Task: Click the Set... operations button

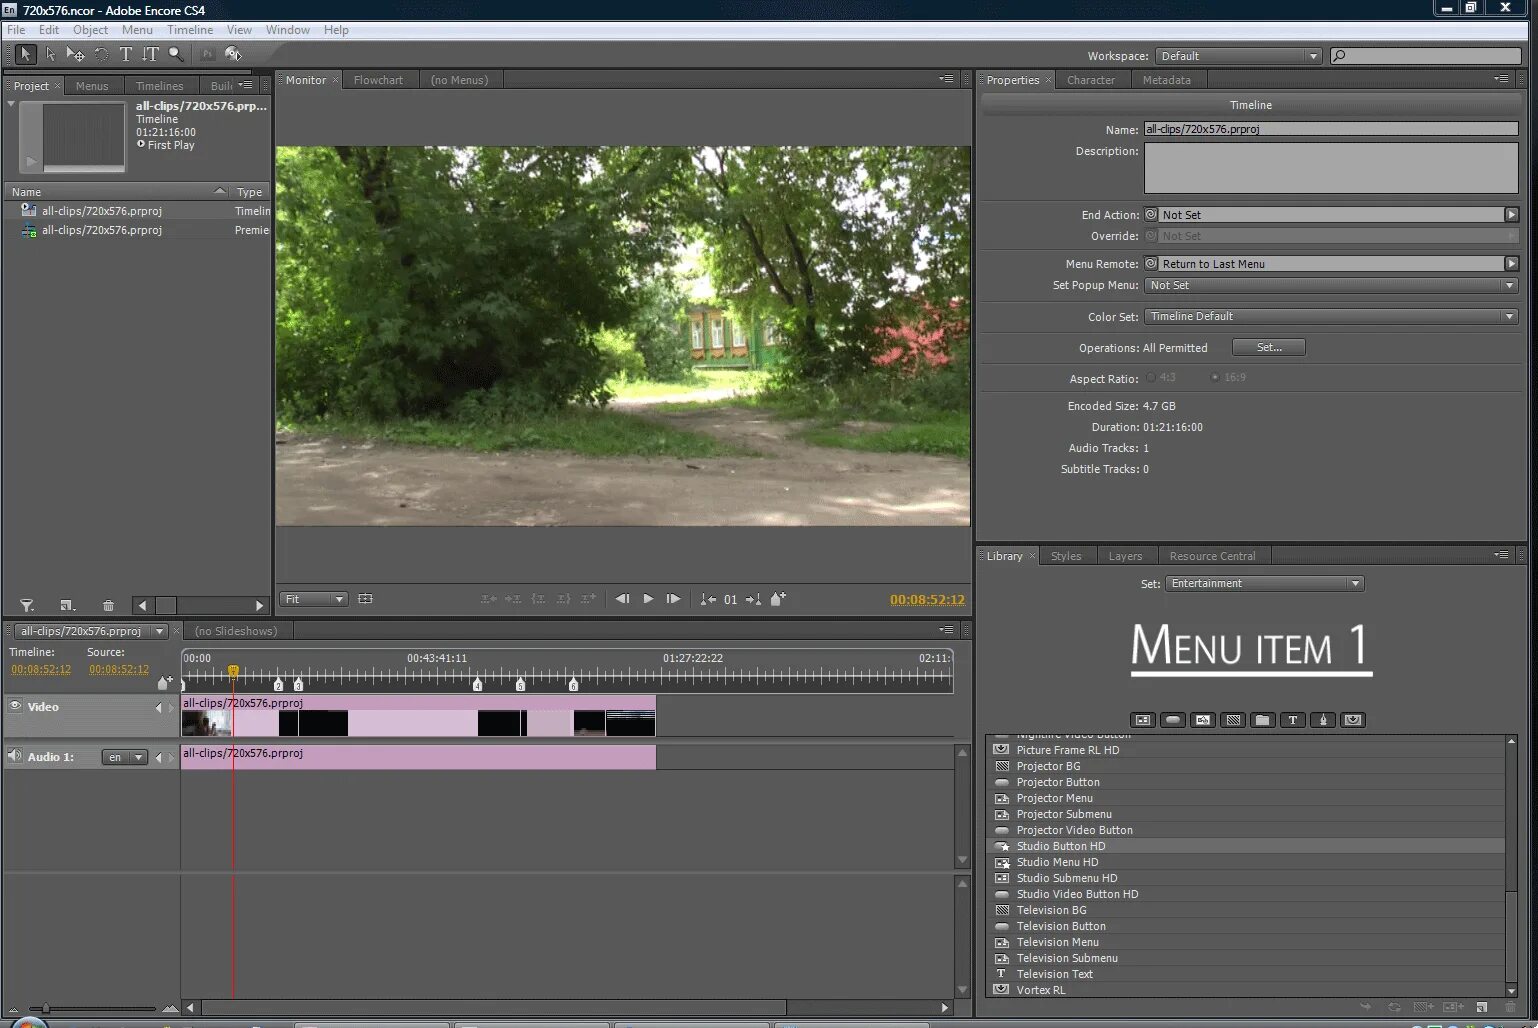Action: click(x=1269, y=347)
